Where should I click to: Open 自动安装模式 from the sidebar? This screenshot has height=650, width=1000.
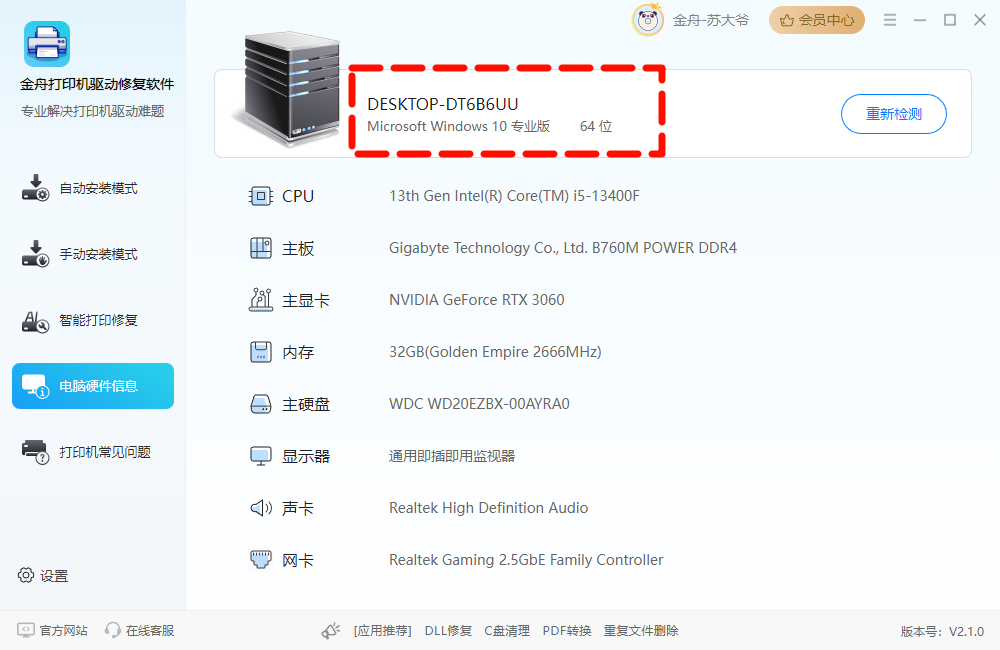(x=80, y=188)
